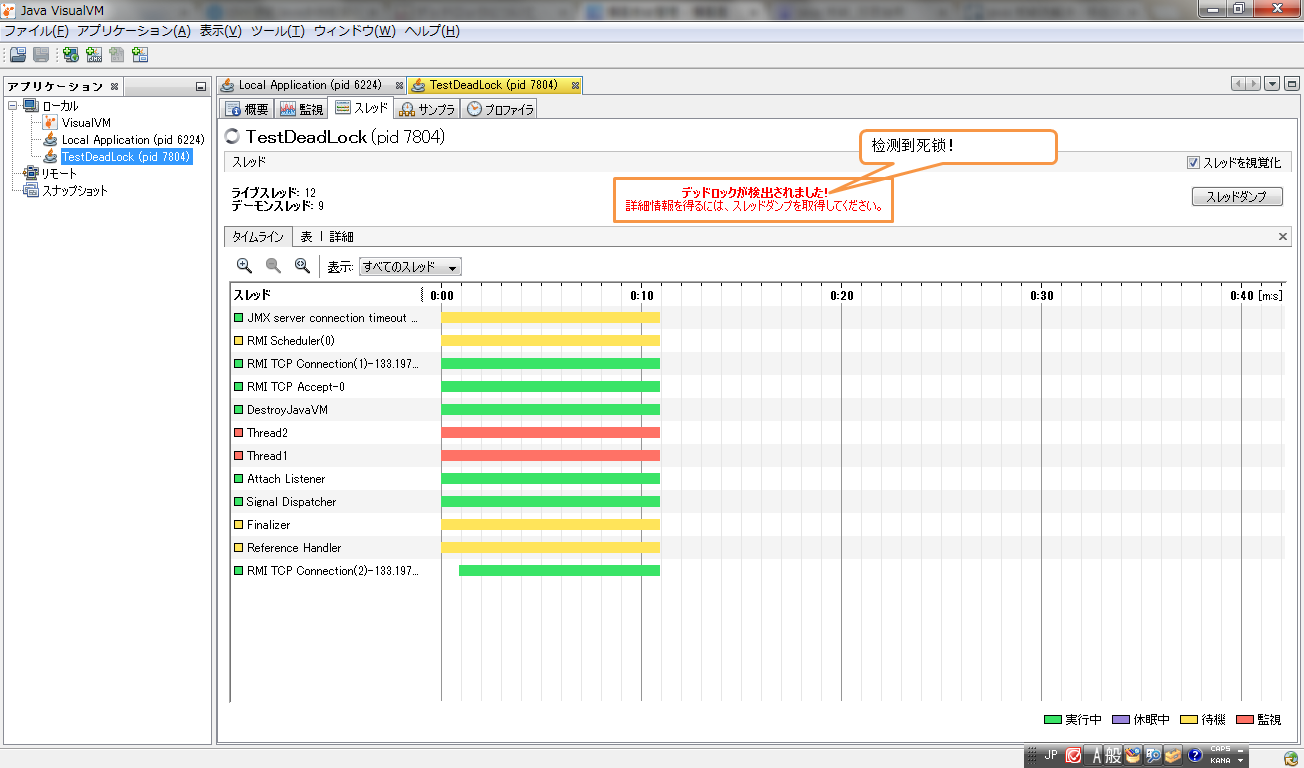Click the スレッドダンプ button
1304x768 pixels.
1237,197
